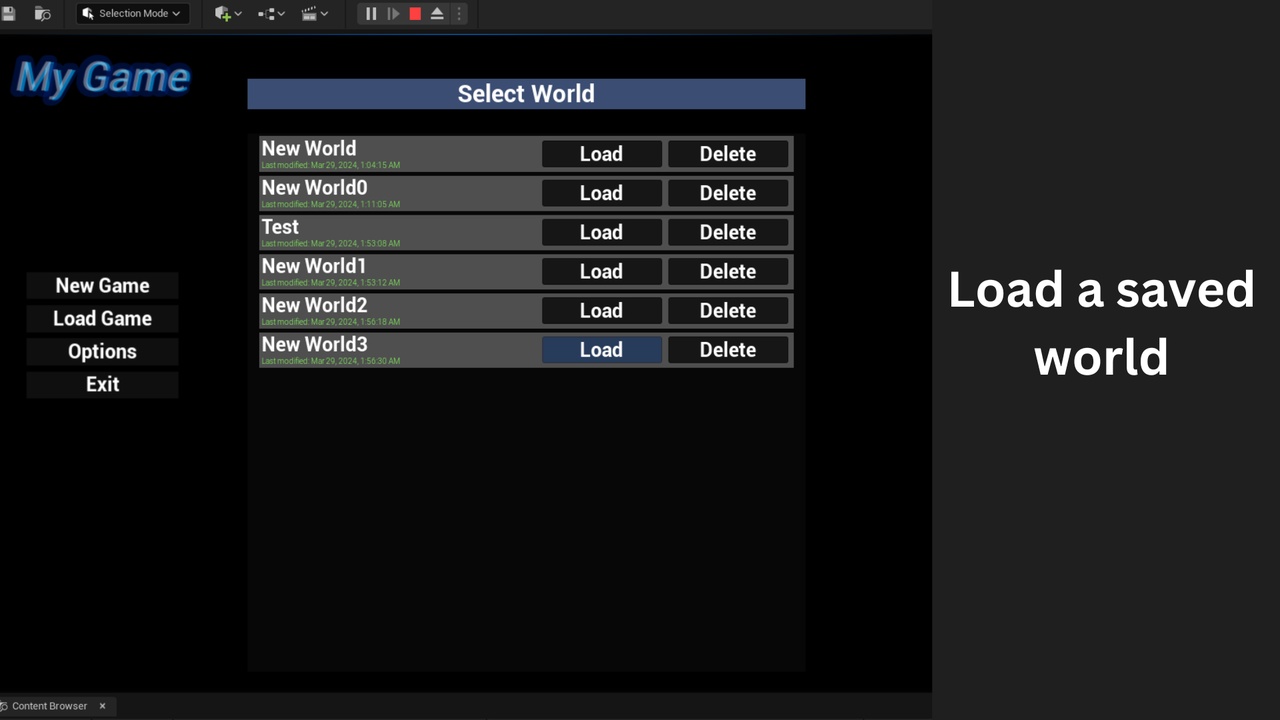Click the My Game title logo
This screenshot has height=720, width=1280.
click(103, 78)
